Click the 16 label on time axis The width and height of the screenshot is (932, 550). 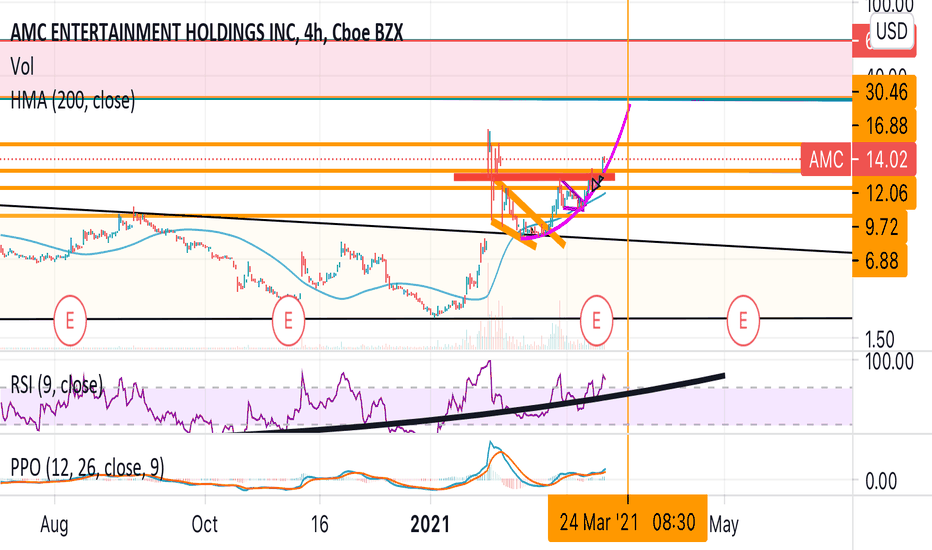pyautogui.click(x=319, y=524)
